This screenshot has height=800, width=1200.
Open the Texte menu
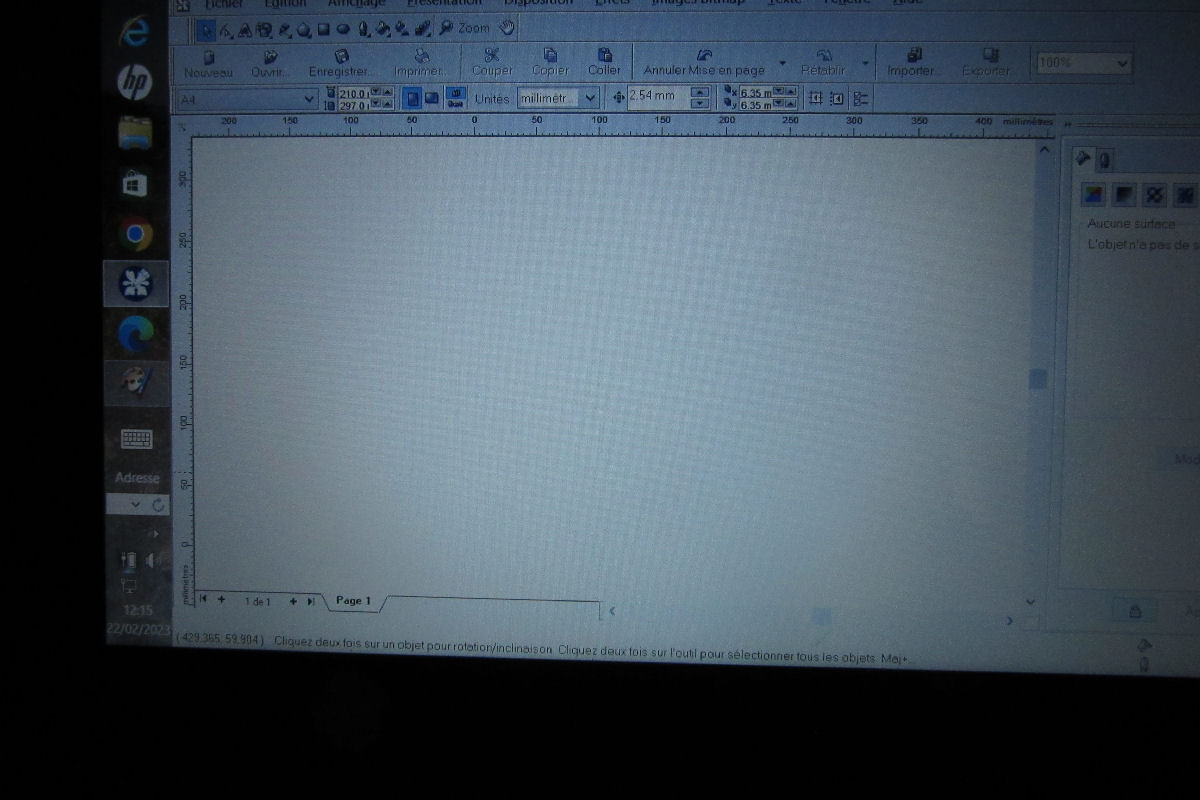coord(784,4)
